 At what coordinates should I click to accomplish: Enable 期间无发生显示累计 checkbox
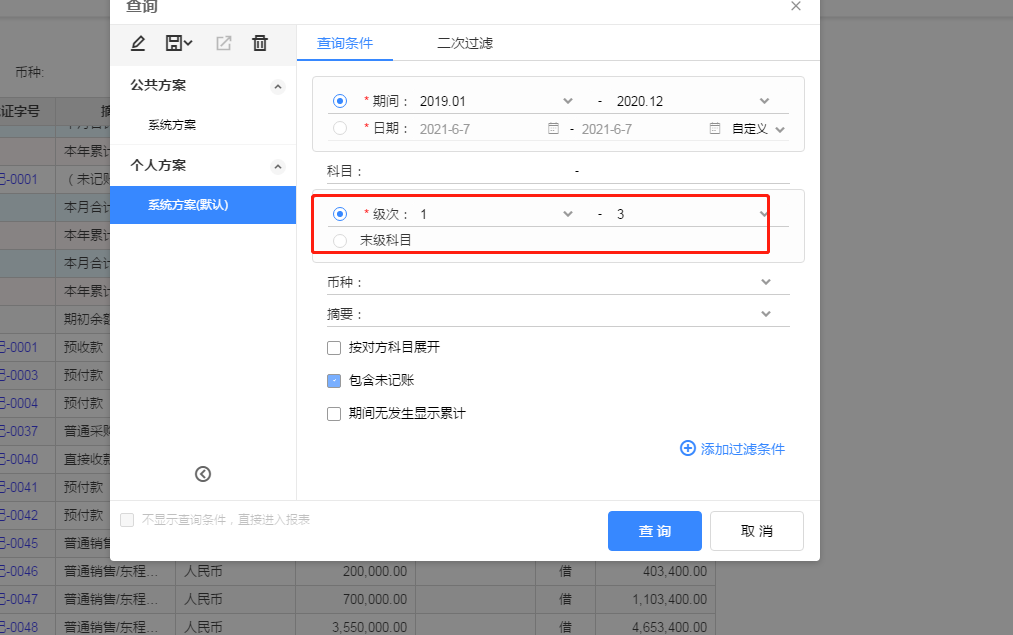tap(334, 414)
